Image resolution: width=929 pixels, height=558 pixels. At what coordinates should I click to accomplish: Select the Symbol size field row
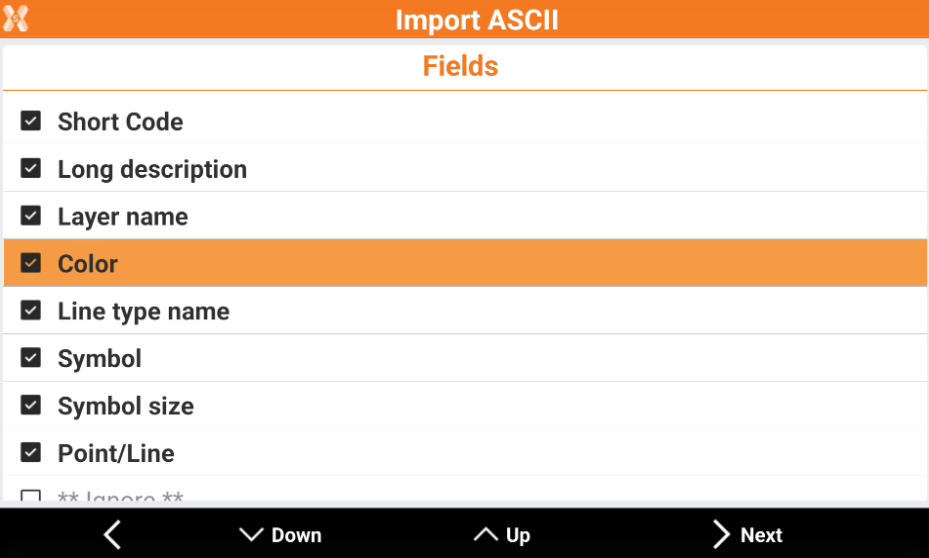(126, 406)
